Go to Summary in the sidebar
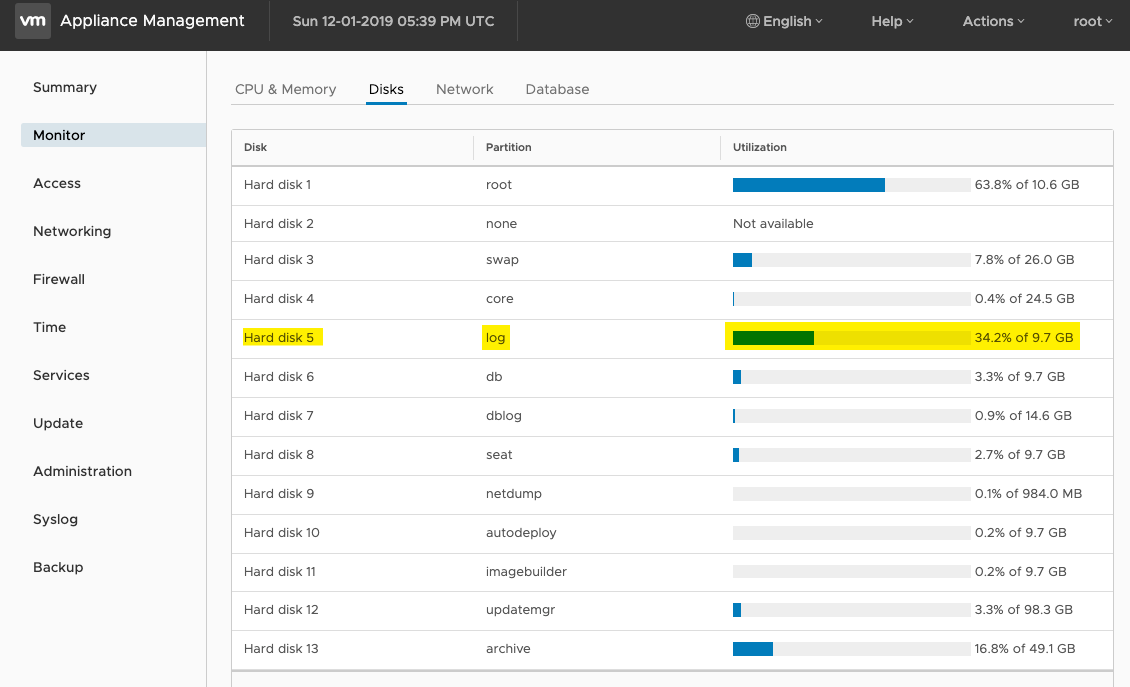The image size is (1130, 687). click(x=65, y=87)
